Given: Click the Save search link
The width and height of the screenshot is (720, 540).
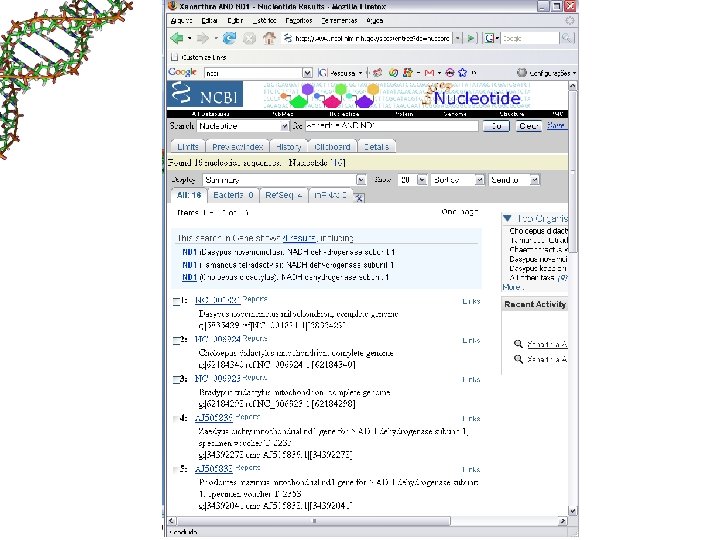Looking at the screenshot, I should 556,125.
